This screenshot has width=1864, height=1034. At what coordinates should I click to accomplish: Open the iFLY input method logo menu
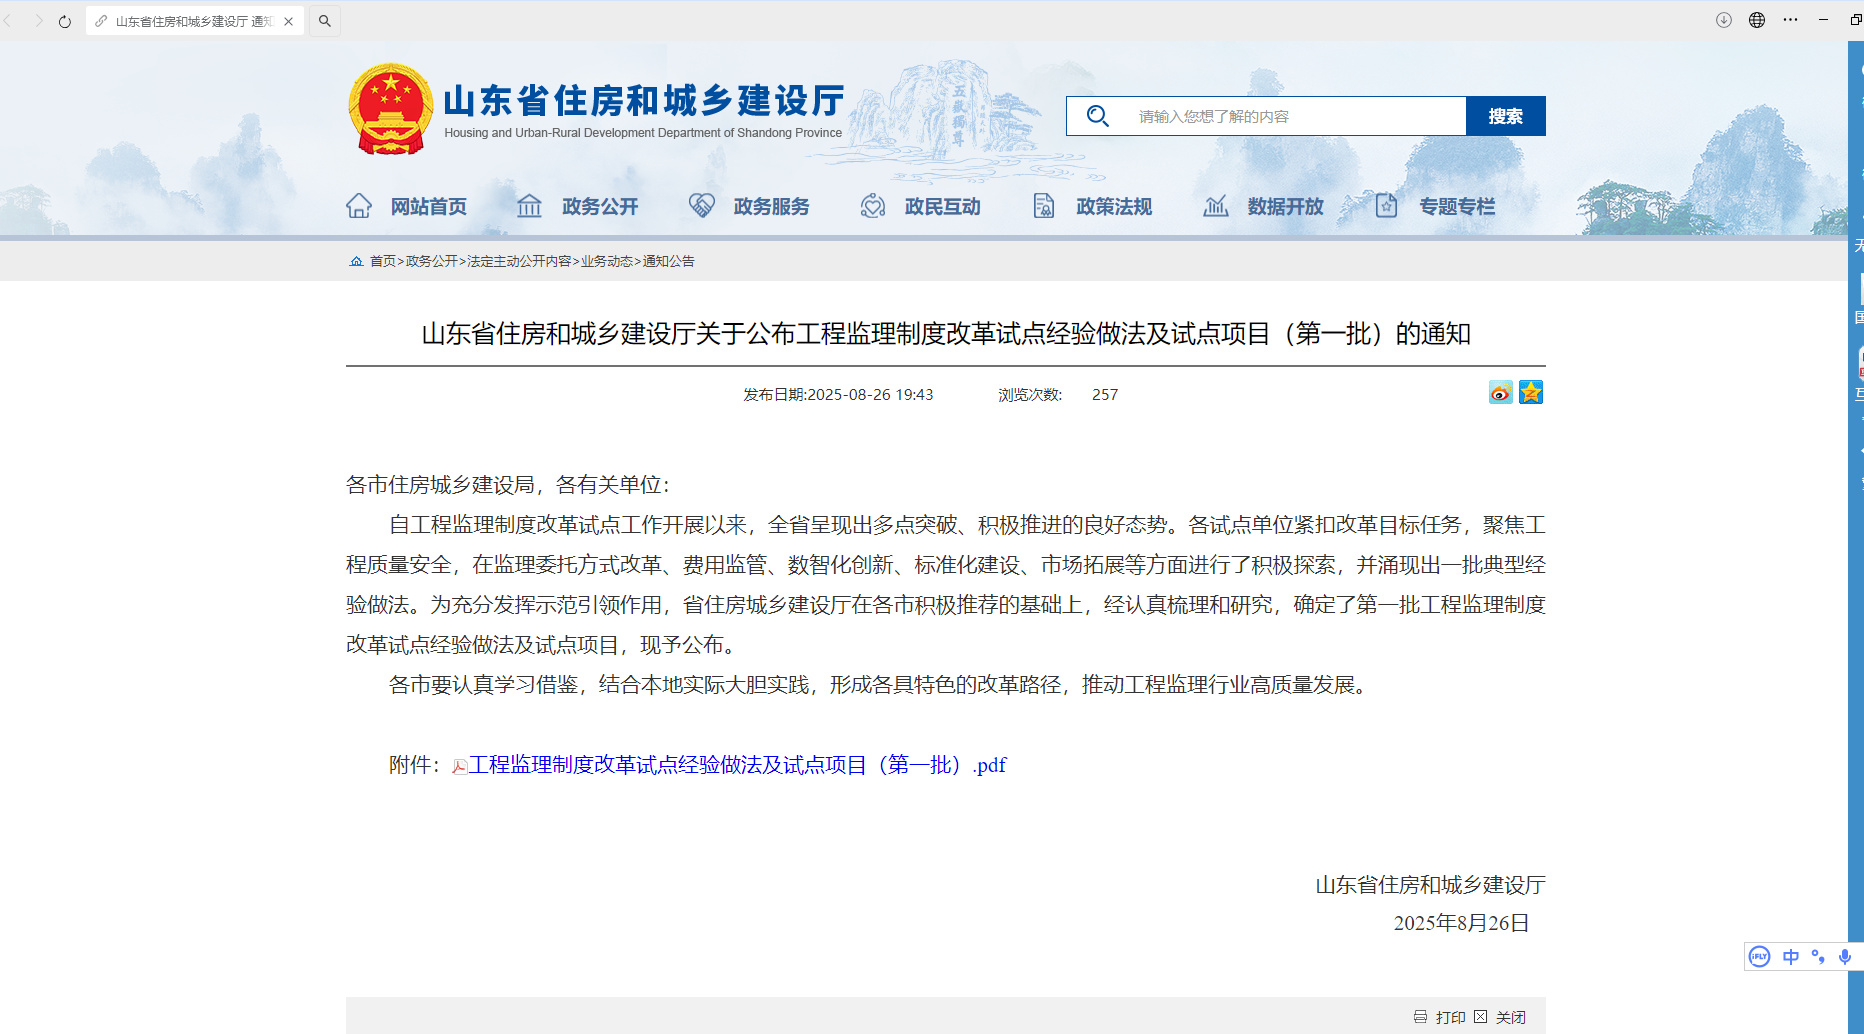[1759, 957]
